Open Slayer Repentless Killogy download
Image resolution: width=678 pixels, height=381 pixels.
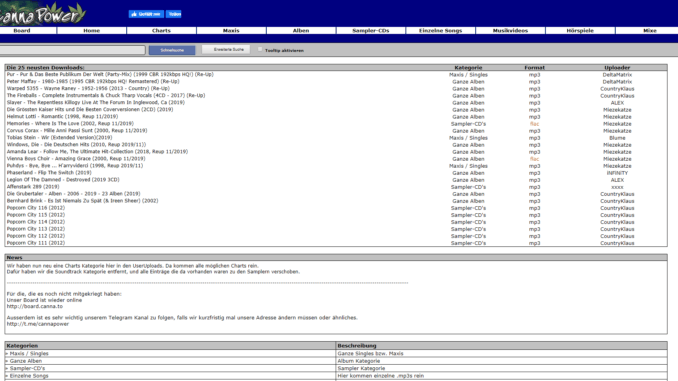pyautogui.click(x=96, y=102)
